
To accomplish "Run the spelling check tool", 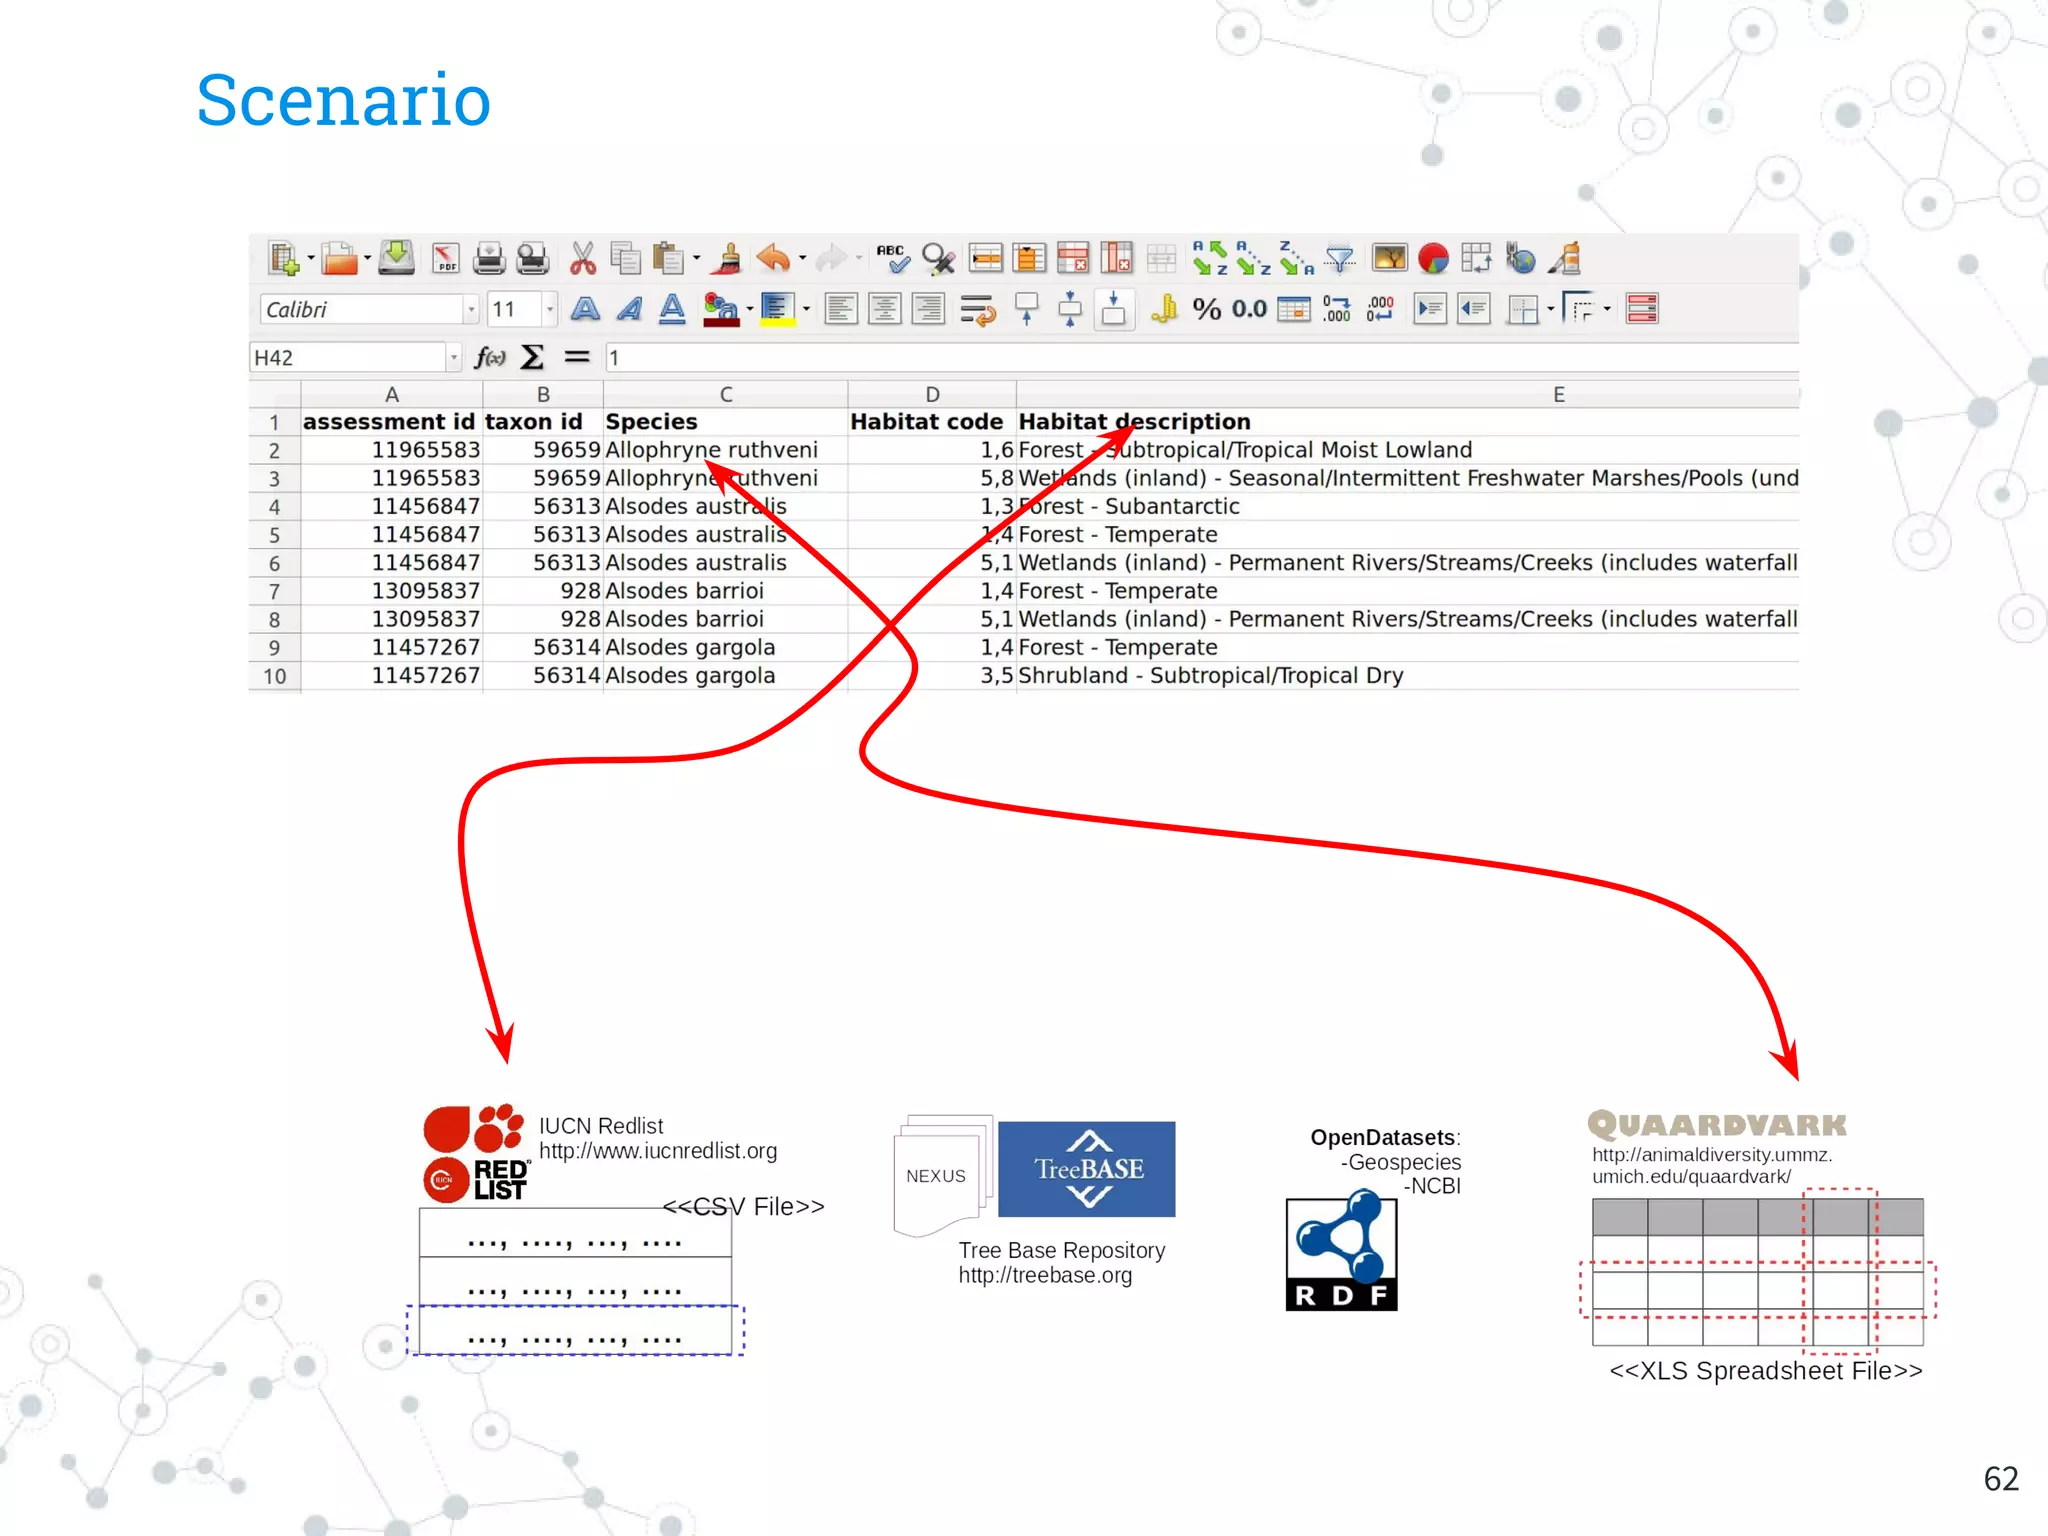I will click(892, 259).
